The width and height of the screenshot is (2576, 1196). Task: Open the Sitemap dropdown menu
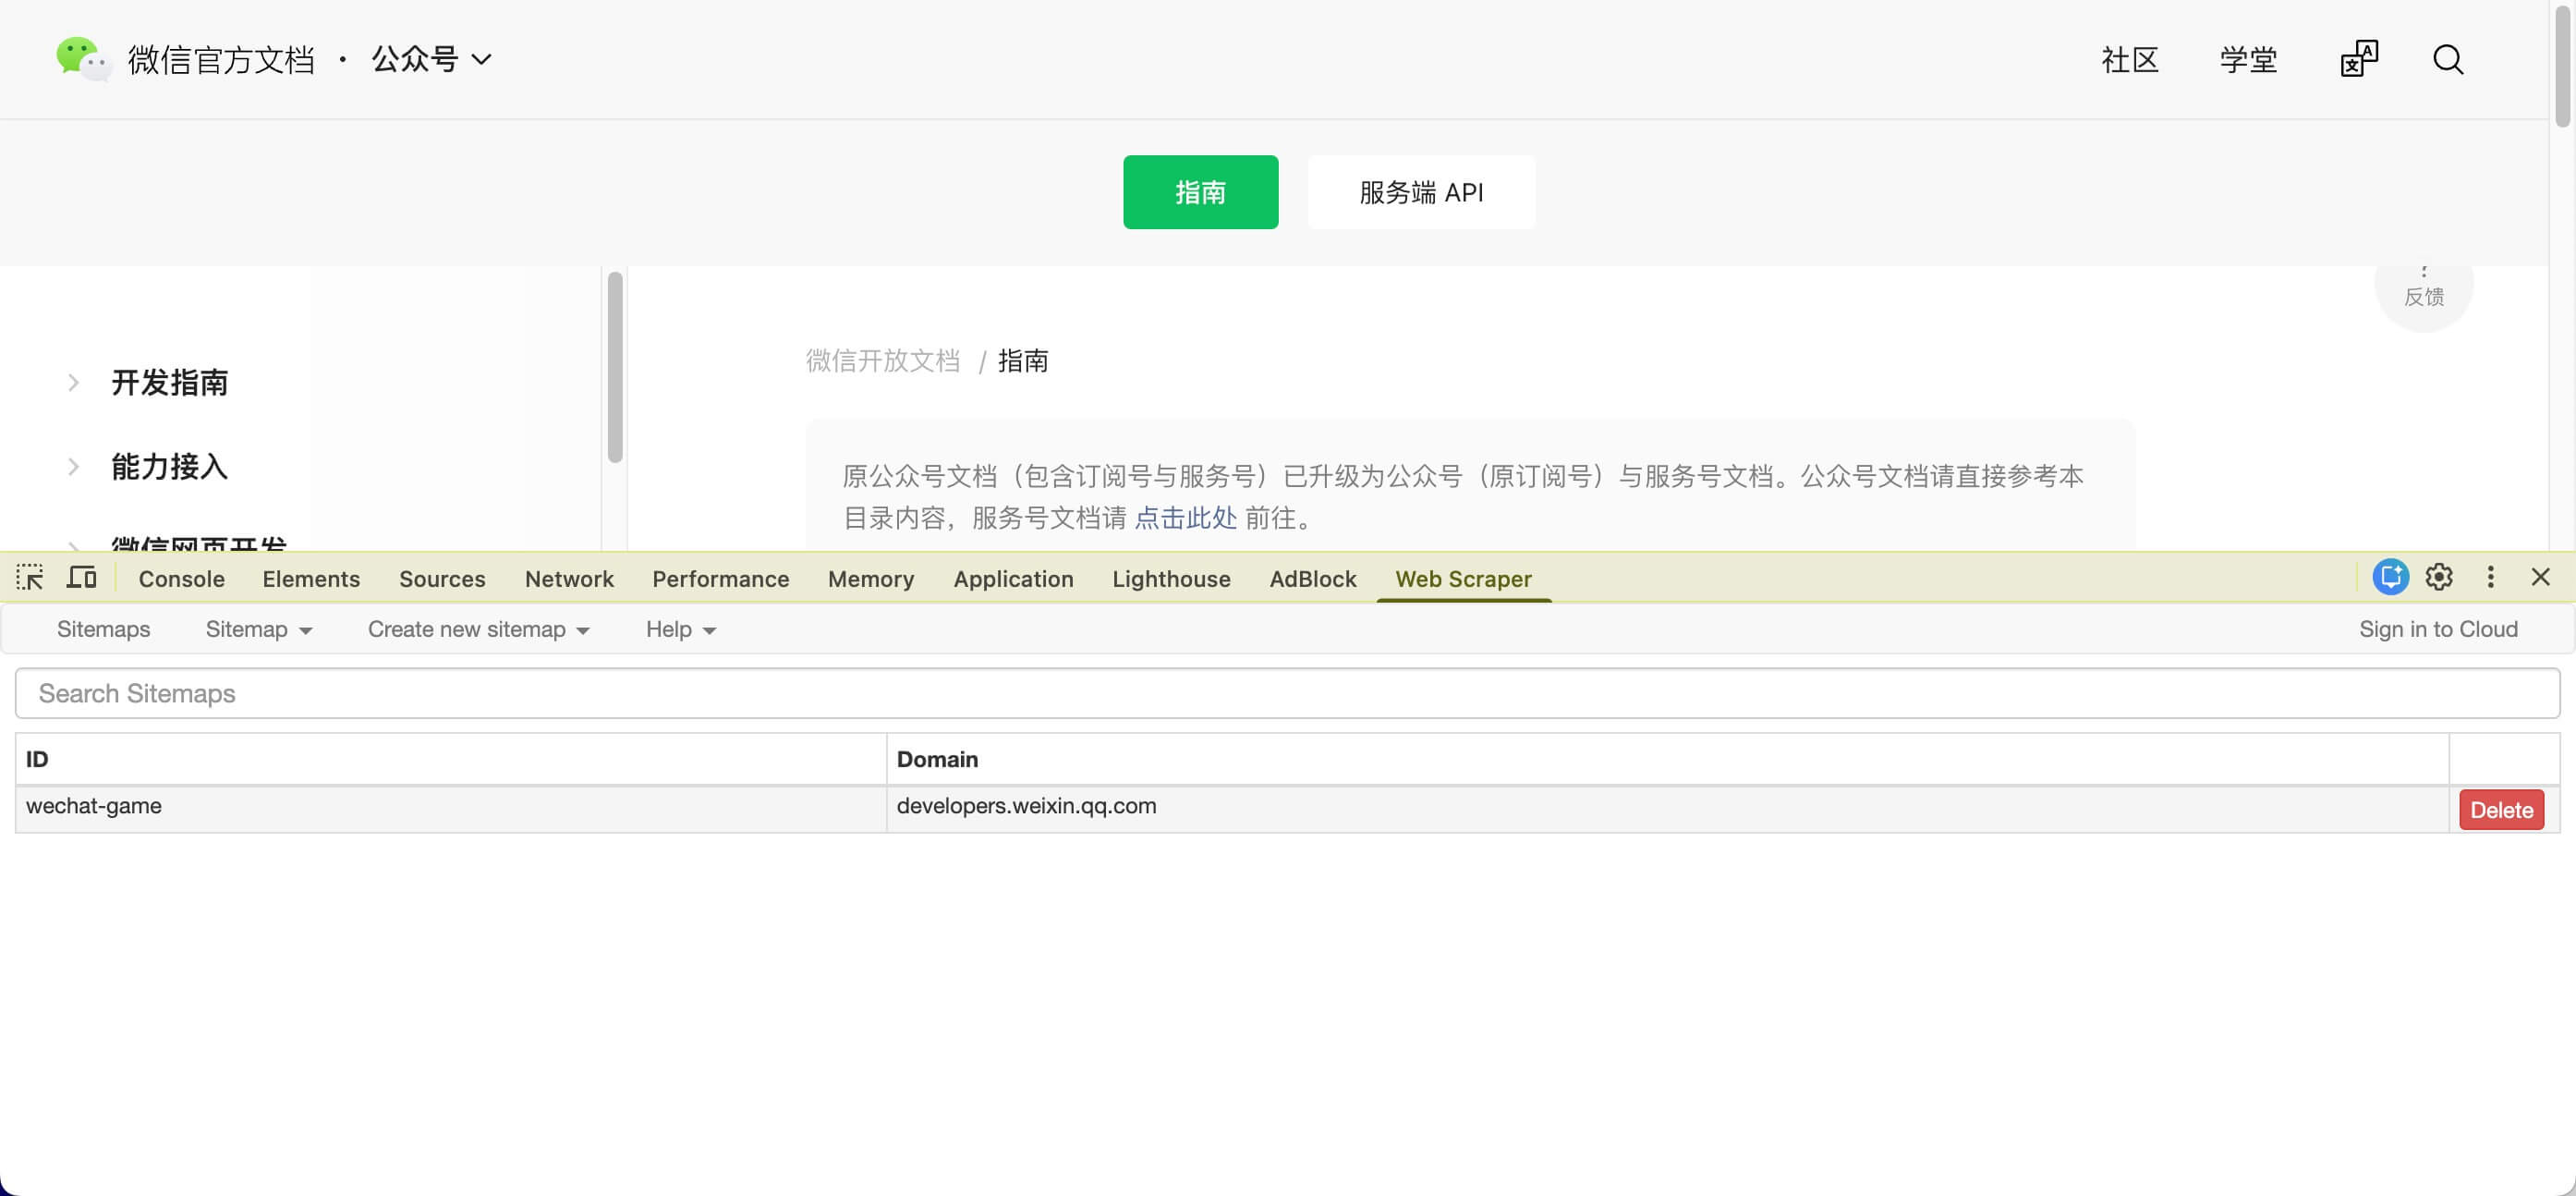point(258,629)
